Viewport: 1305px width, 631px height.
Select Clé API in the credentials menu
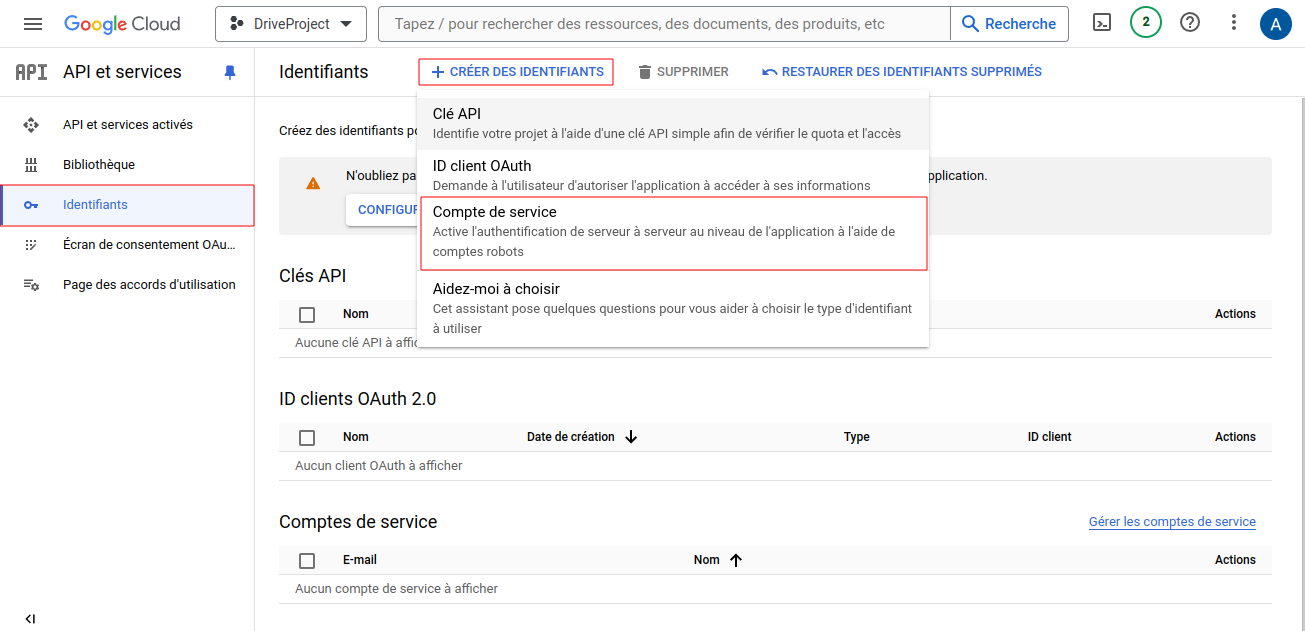pyautogui.click(x=673, y=122)
